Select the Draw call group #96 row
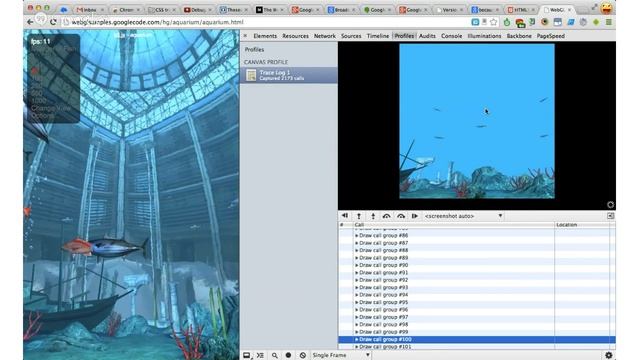 tap(477, 310)
